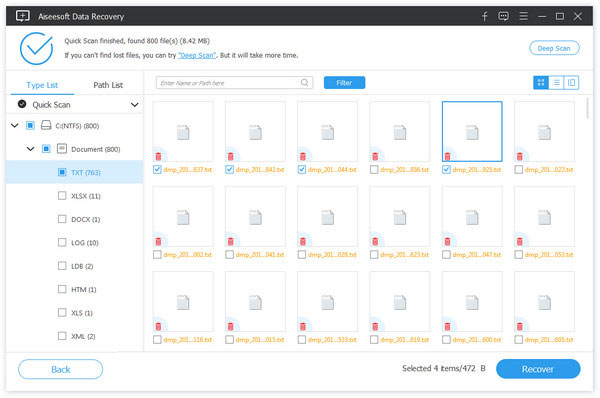Check the DOCX (1) type
The image size is (600, 398).
pos(62,219)
